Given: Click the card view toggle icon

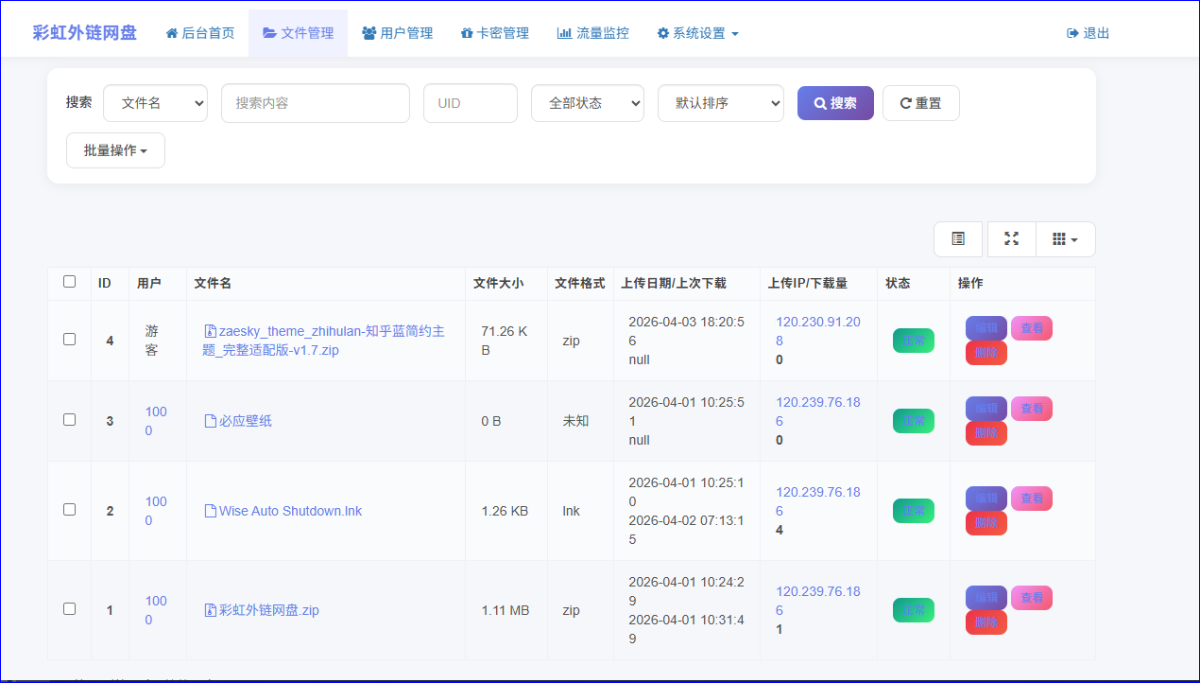Looking at the screenshot, I should click(x=958, y=239).
